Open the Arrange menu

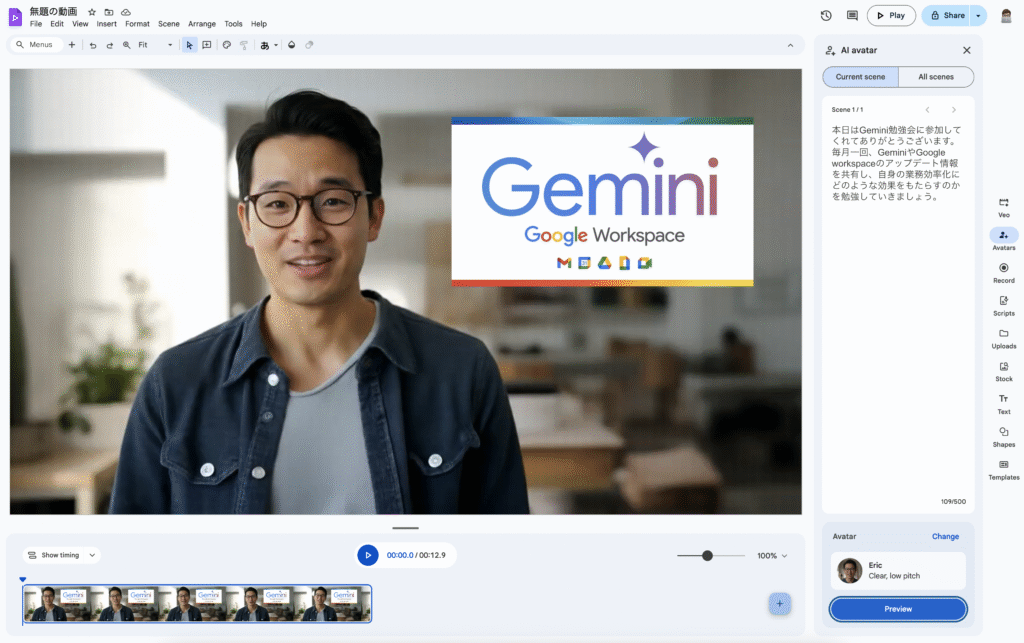point(202,24)
